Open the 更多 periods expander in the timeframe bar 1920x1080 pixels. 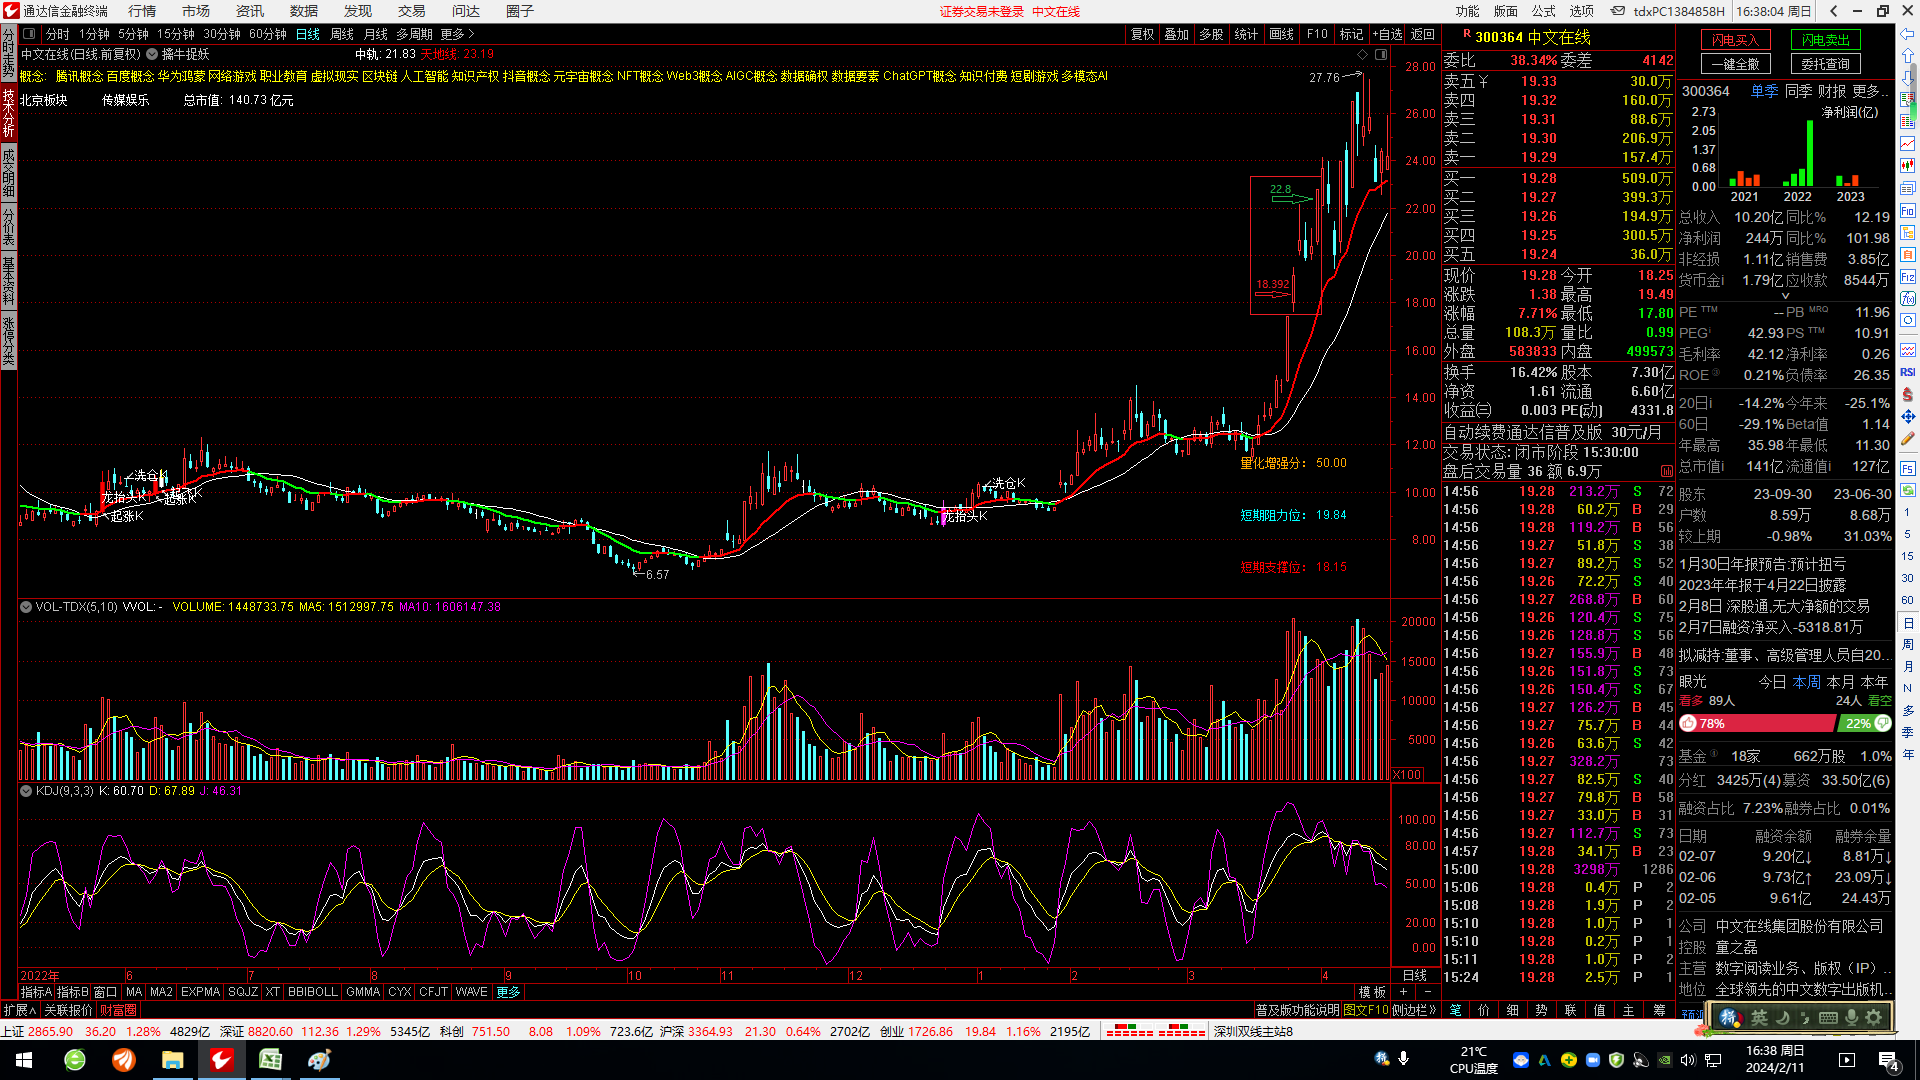[x=457, y=34]
